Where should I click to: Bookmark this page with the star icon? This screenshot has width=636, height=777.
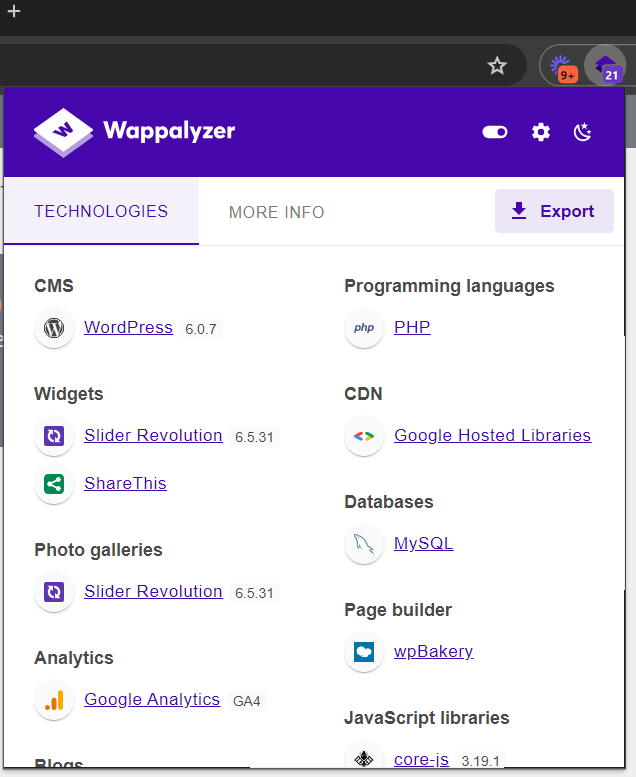(x=497, y=65)
